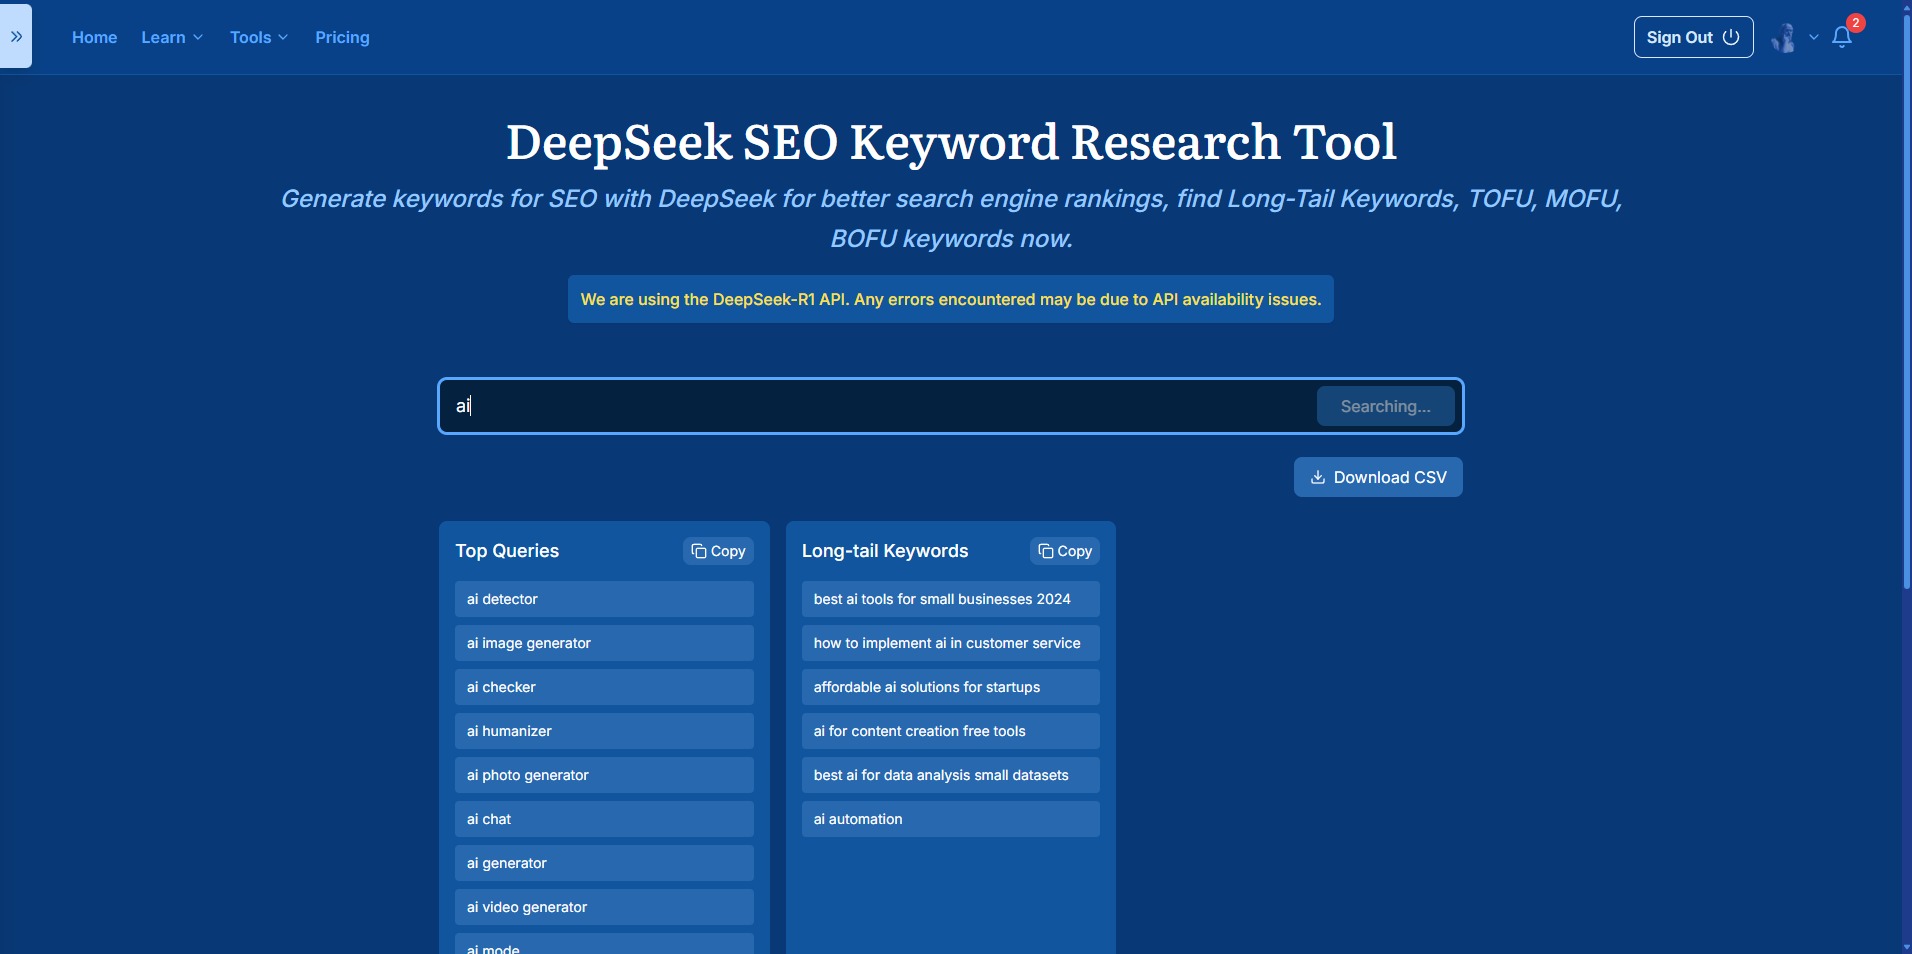
Task: Go to Home page
Action: [x=94, y=37]
